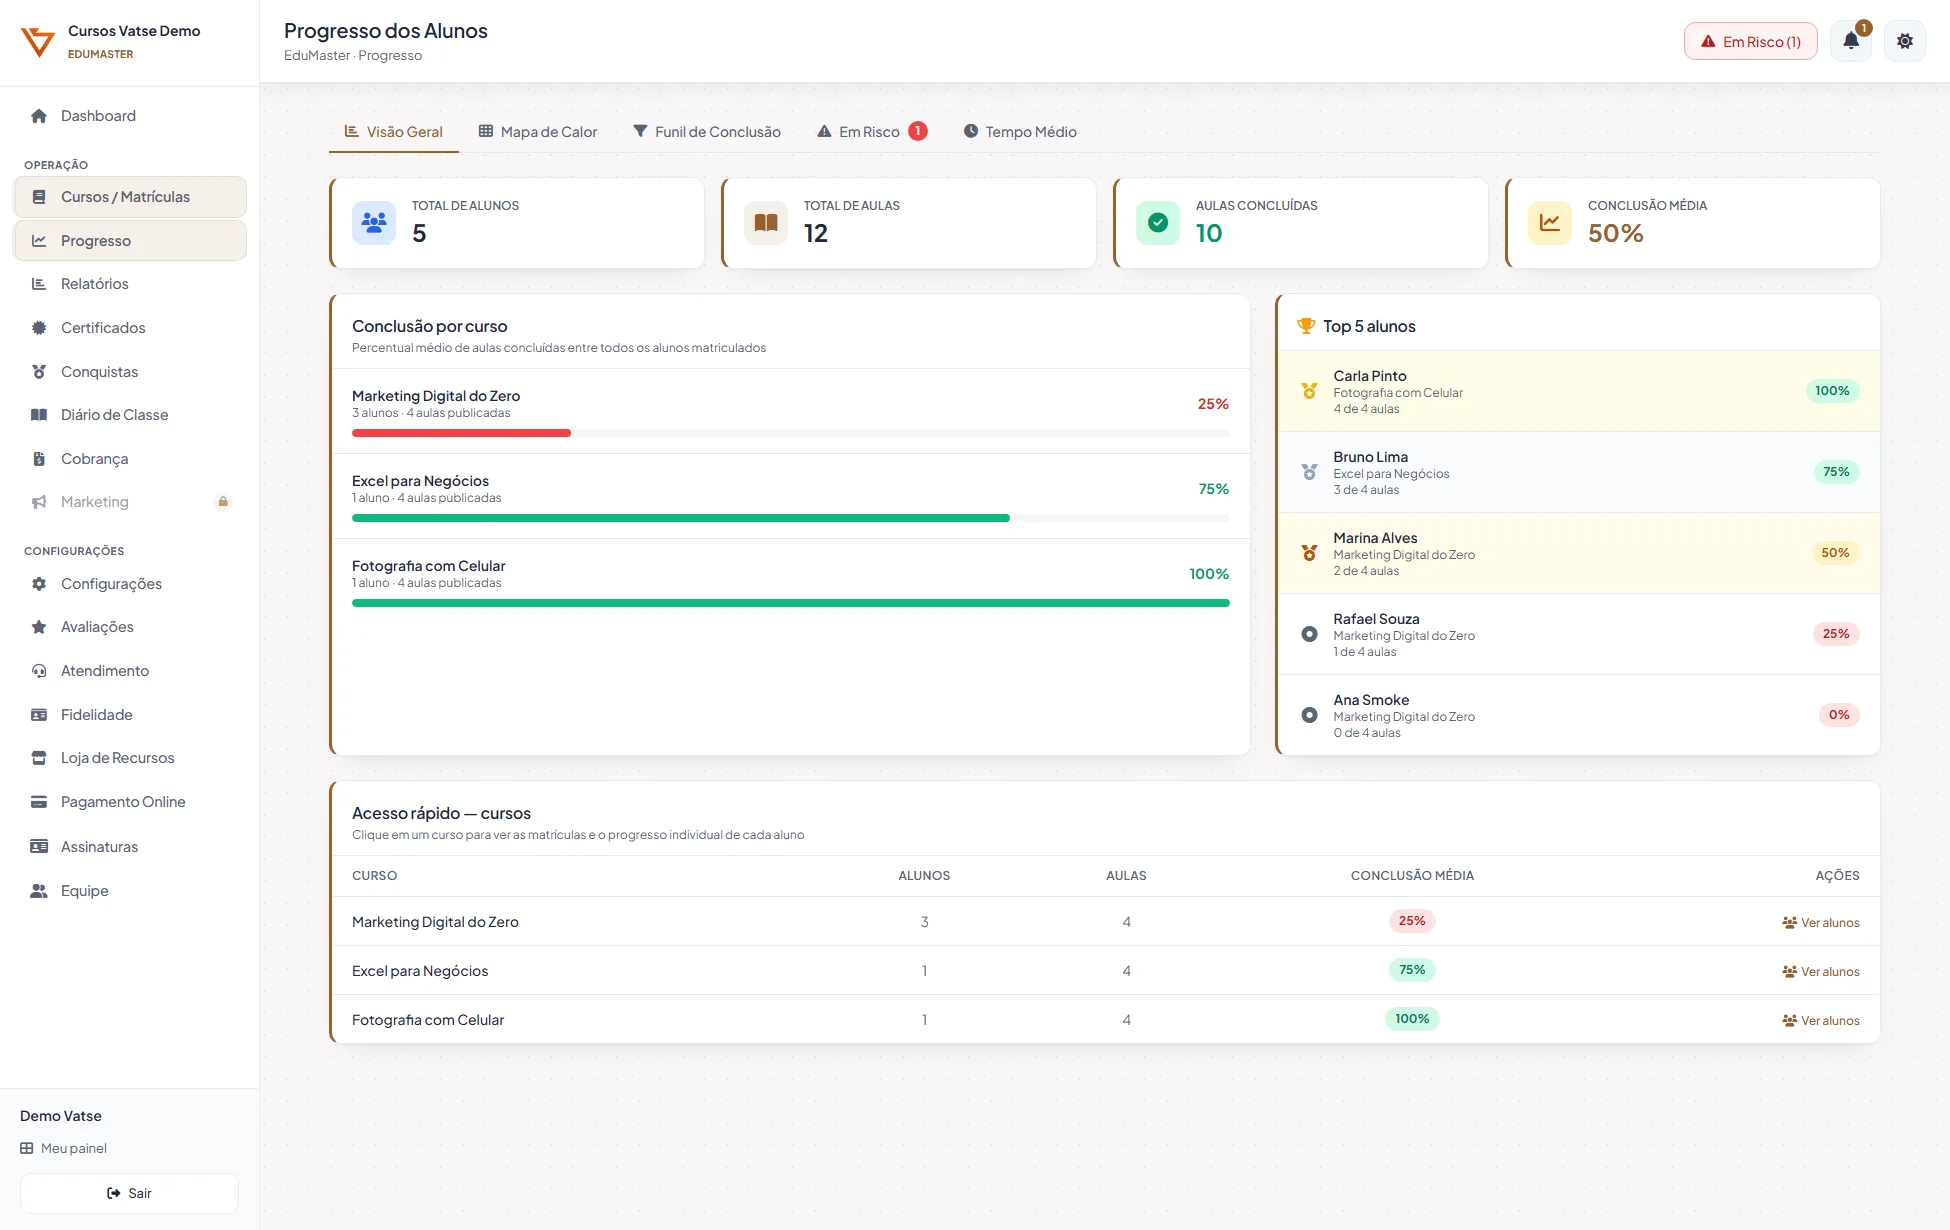1950x1230 pixels.
Task: Click the Aulas Concluídas check icon
Action: pyautogui.click(x=1158, y=223)
